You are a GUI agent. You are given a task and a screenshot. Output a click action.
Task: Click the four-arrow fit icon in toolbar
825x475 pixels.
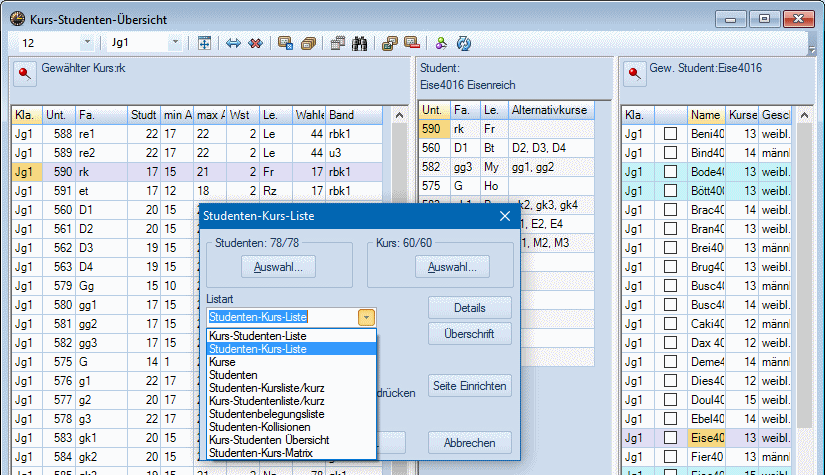(204, 43)
